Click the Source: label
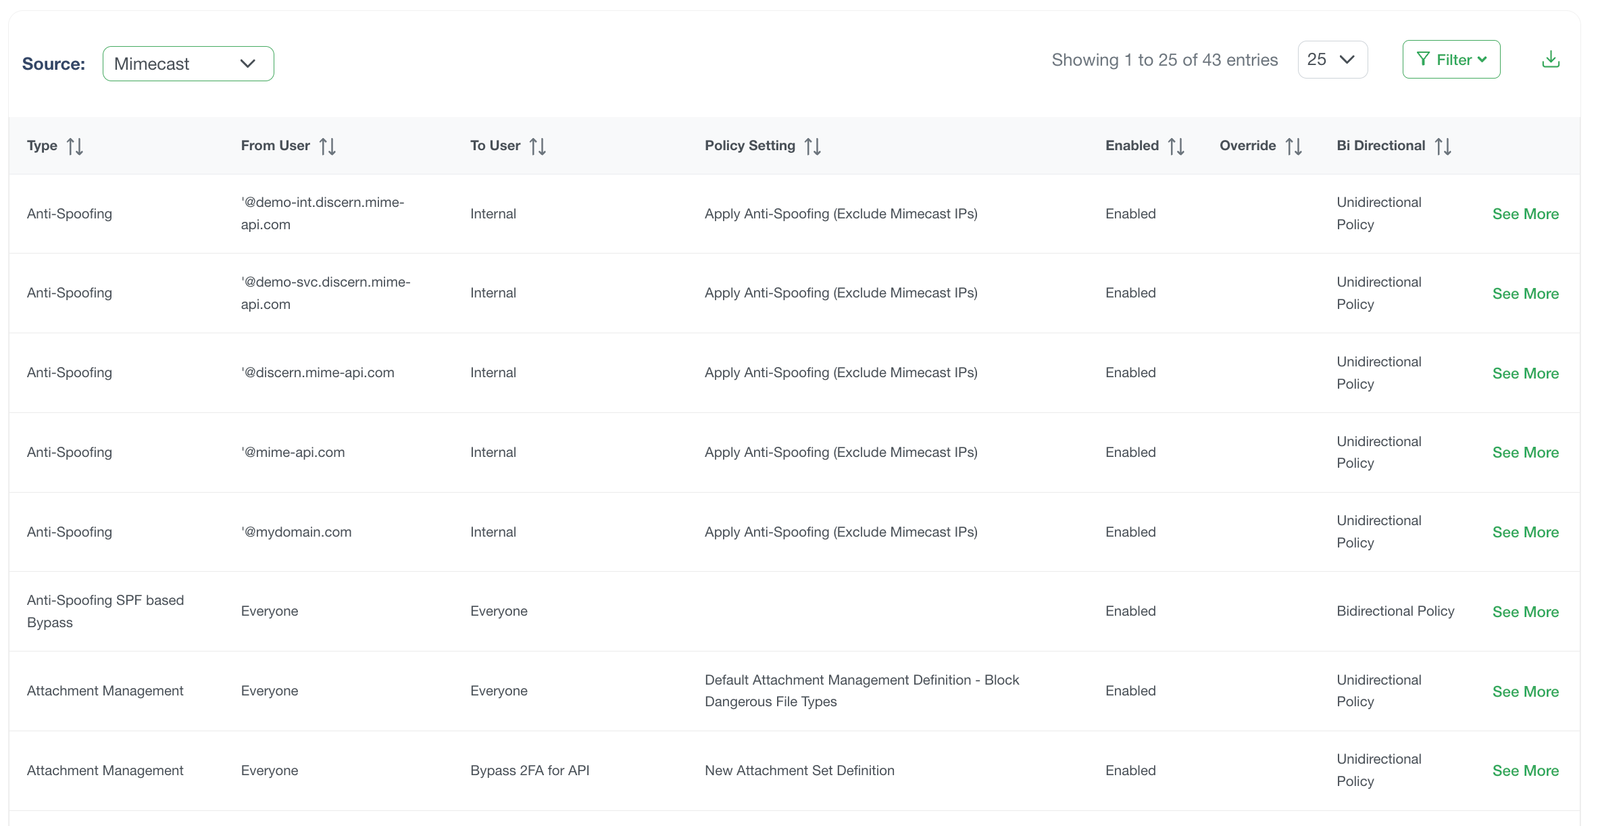Image resolution: width=1600 pixels, height=826 pixels. point(54,64)
